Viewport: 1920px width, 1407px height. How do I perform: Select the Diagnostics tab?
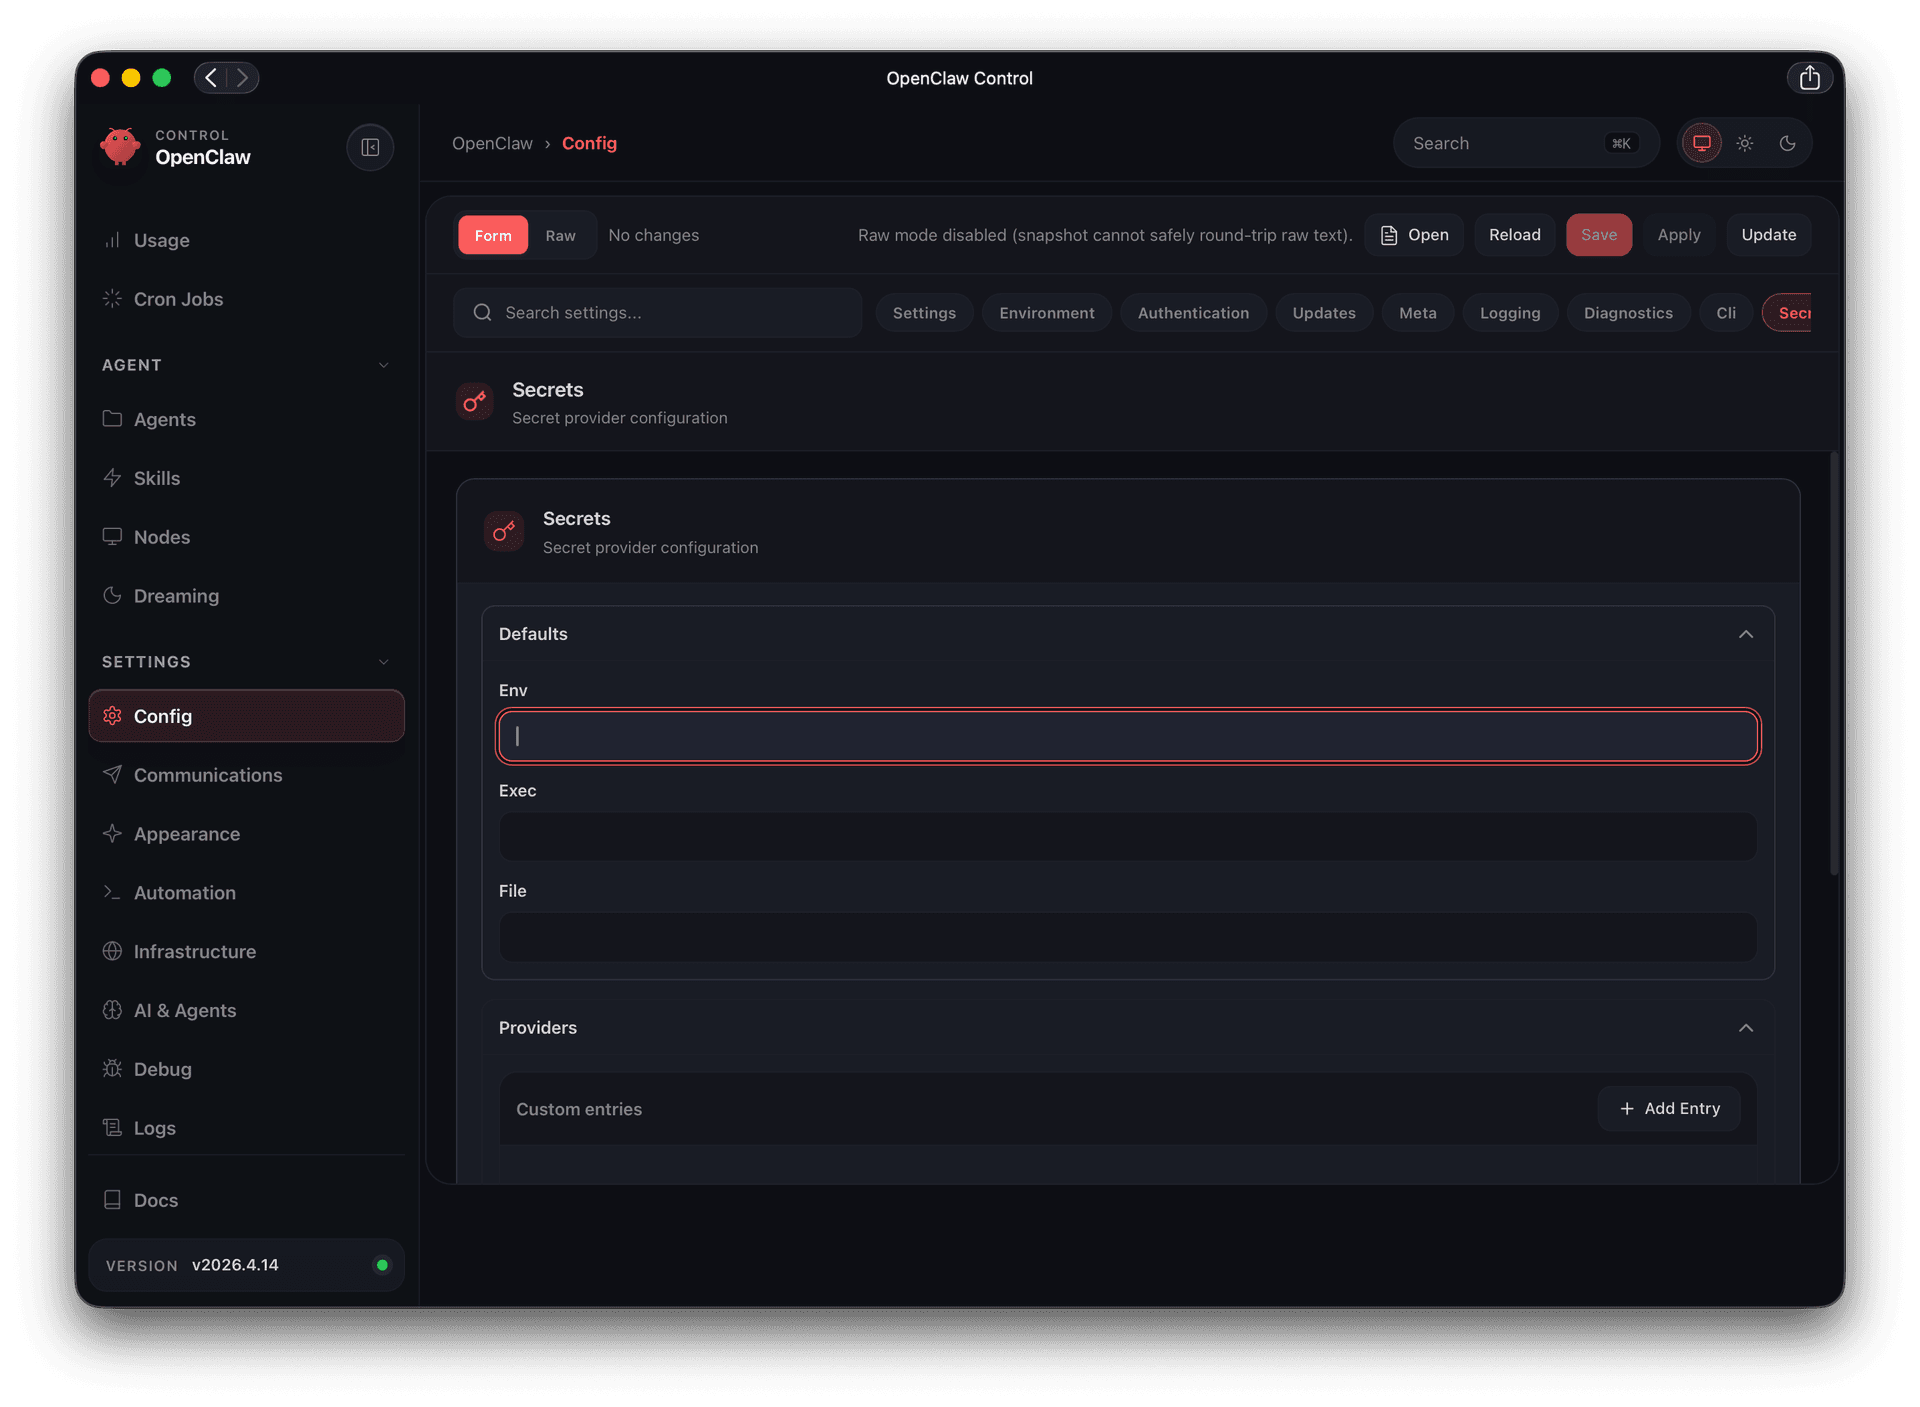click(1628, 313)
